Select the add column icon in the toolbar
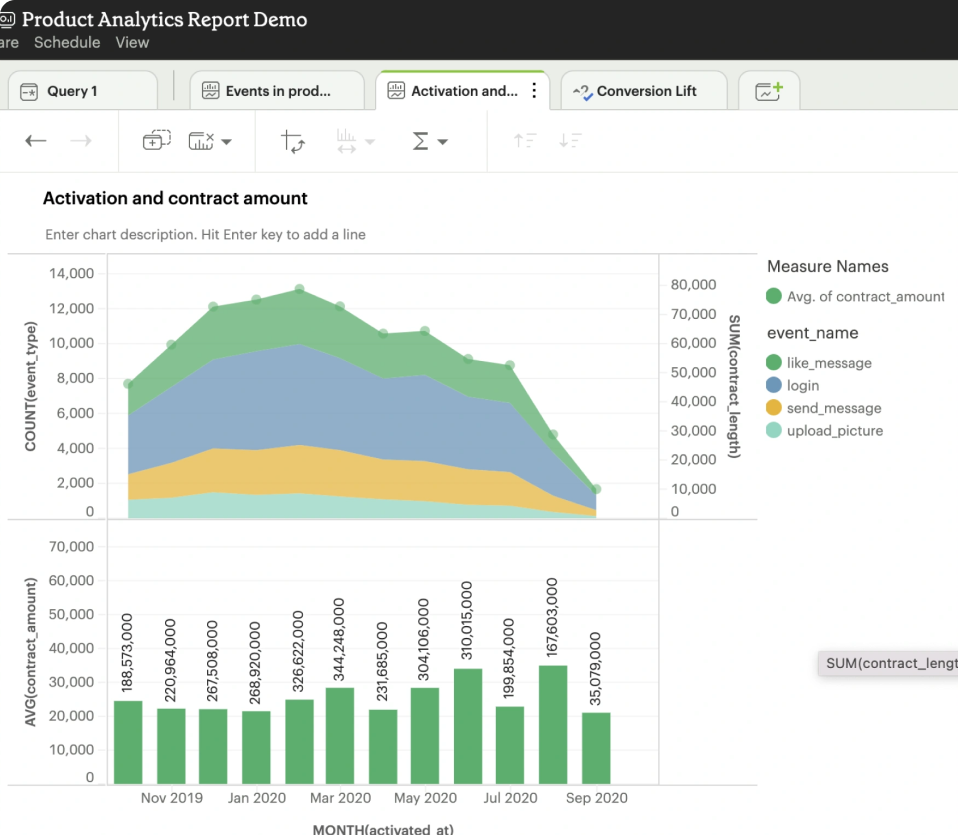 tap(155, 140)
